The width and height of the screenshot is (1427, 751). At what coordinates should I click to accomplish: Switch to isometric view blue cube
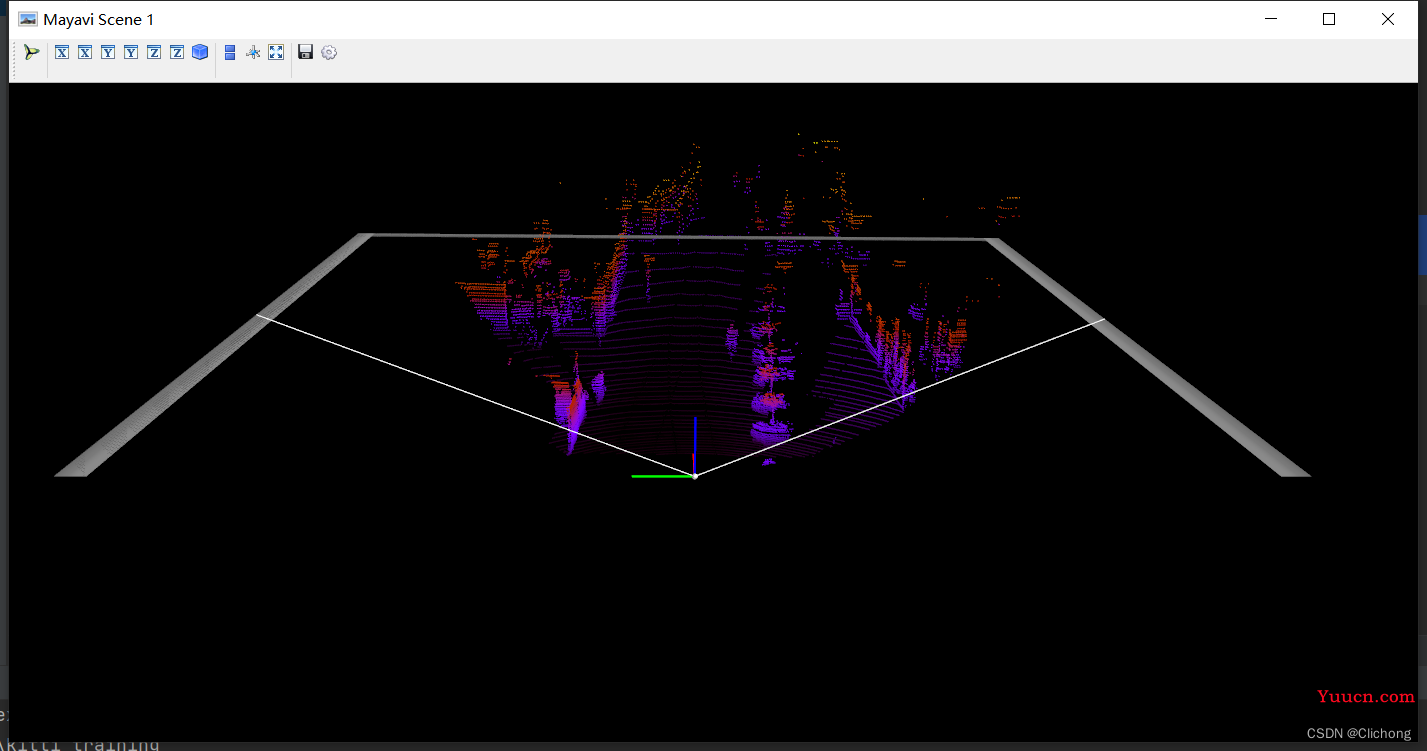200,52
